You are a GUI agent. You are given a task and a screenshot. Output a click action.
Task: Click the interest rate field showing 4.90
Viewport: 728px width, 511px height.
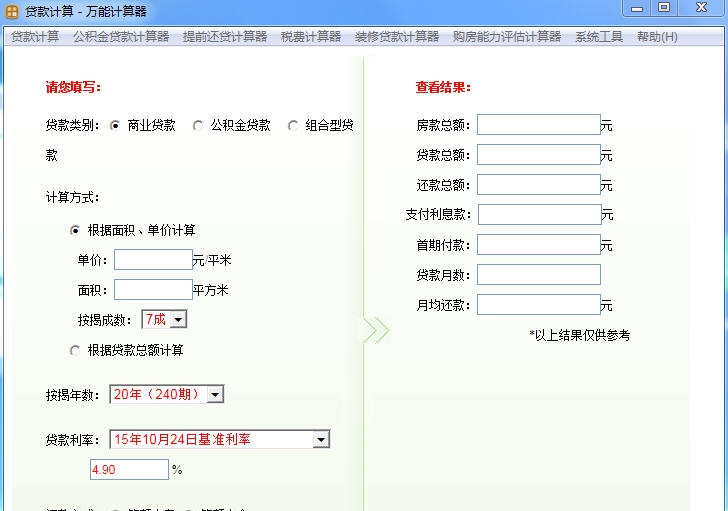[129, 469]
